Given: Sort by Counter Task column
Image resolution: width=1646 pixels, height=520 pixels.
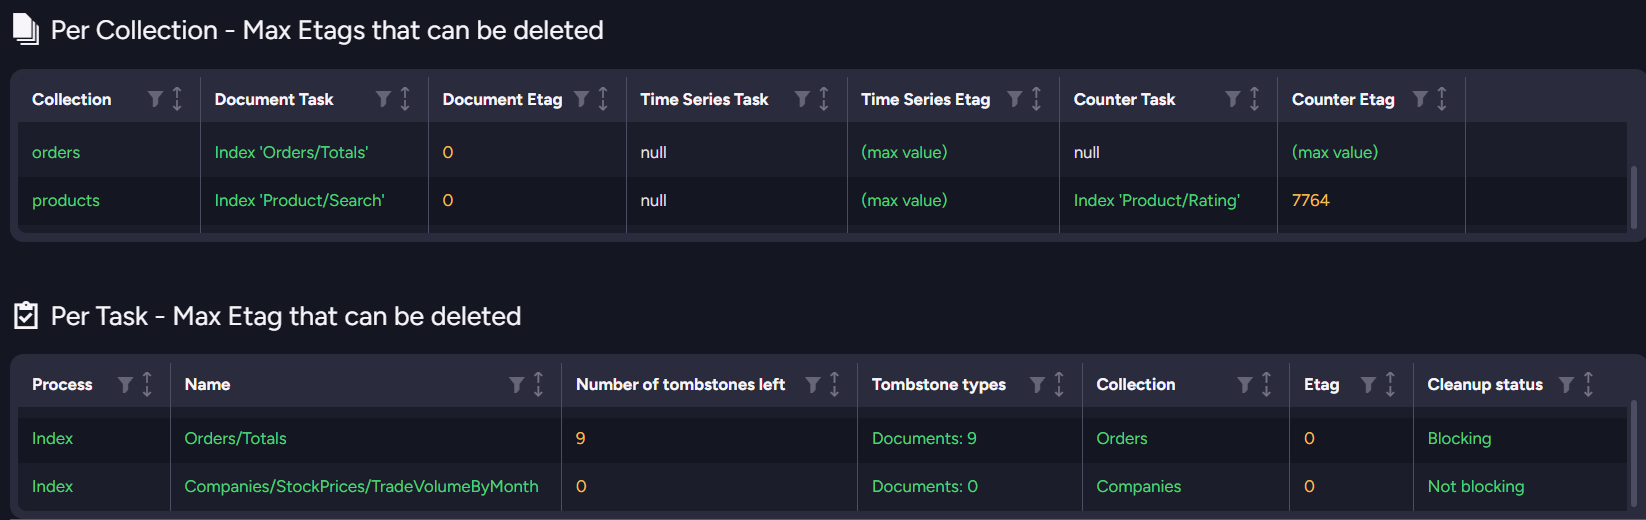Looking at the screenshot, I should click(1254, 99).
